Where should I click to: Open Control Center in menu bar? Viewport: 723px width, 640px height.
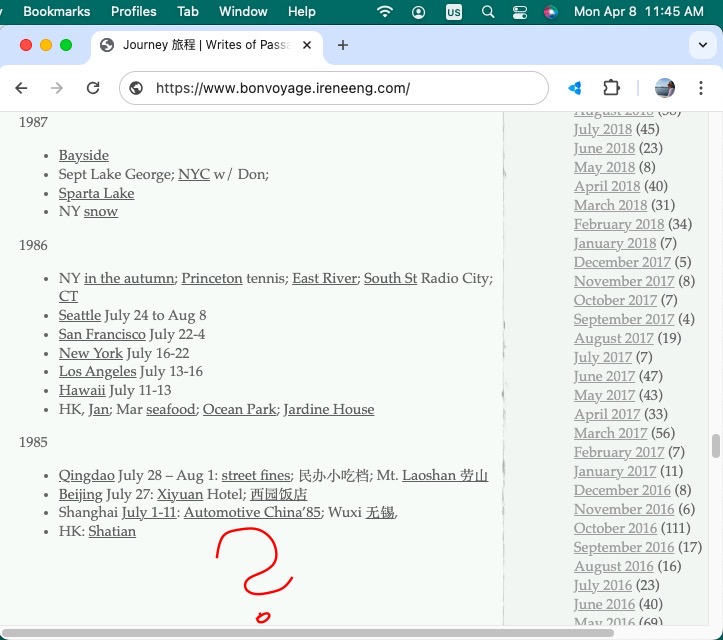click(x=519, y=12)
